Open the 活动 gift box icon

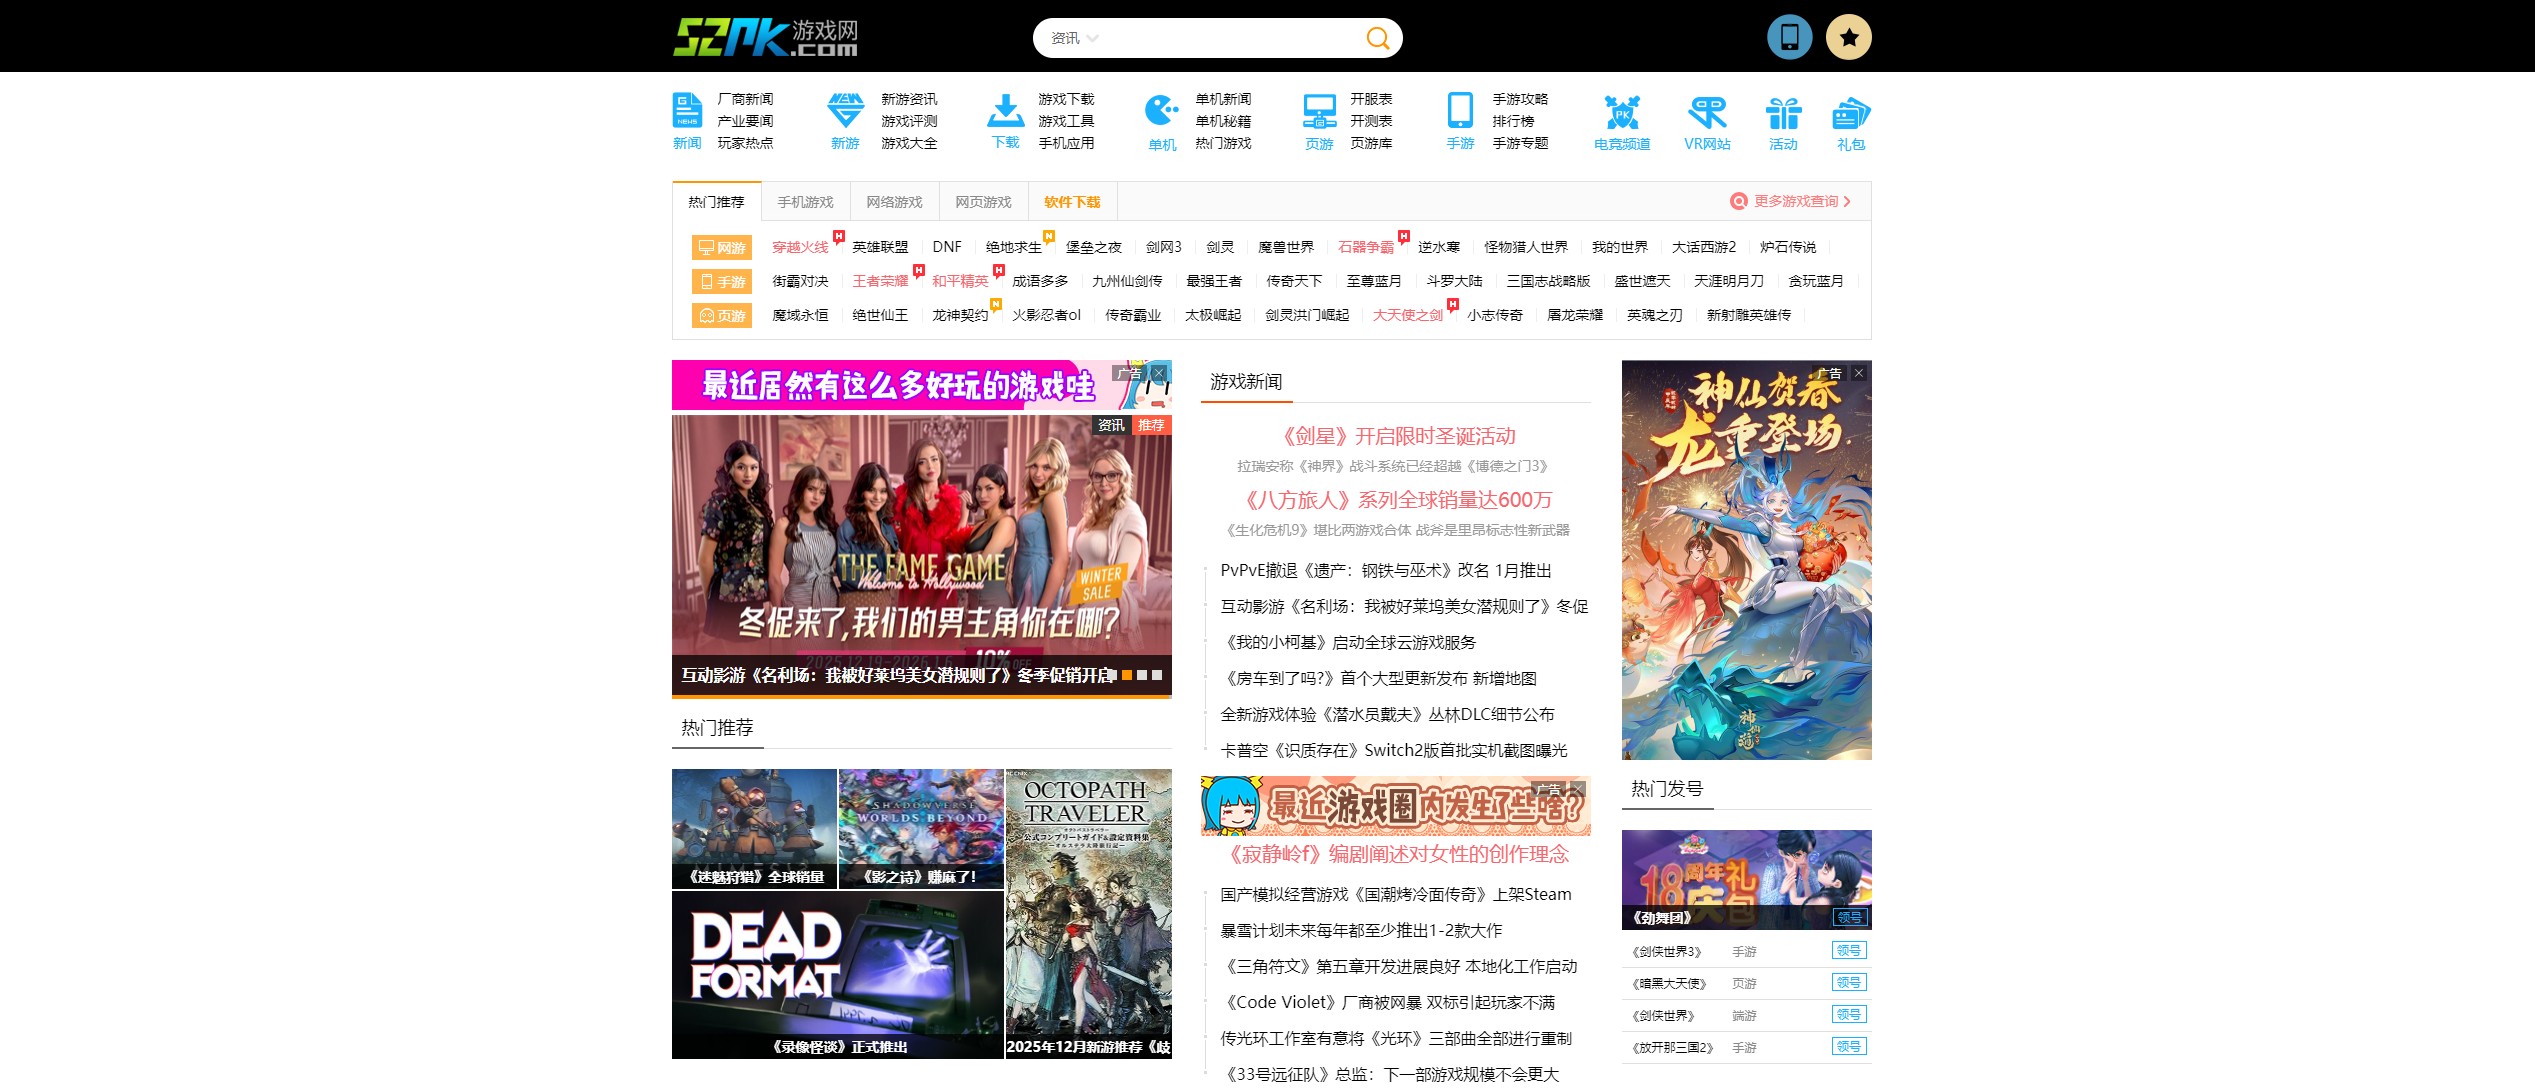pos(1783,113)
